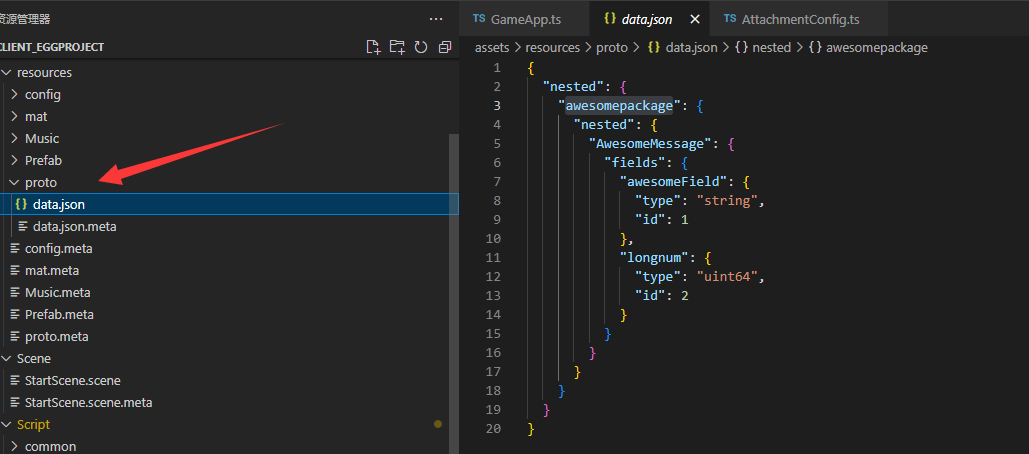Expand the Prefab folder

pos(42,160)
